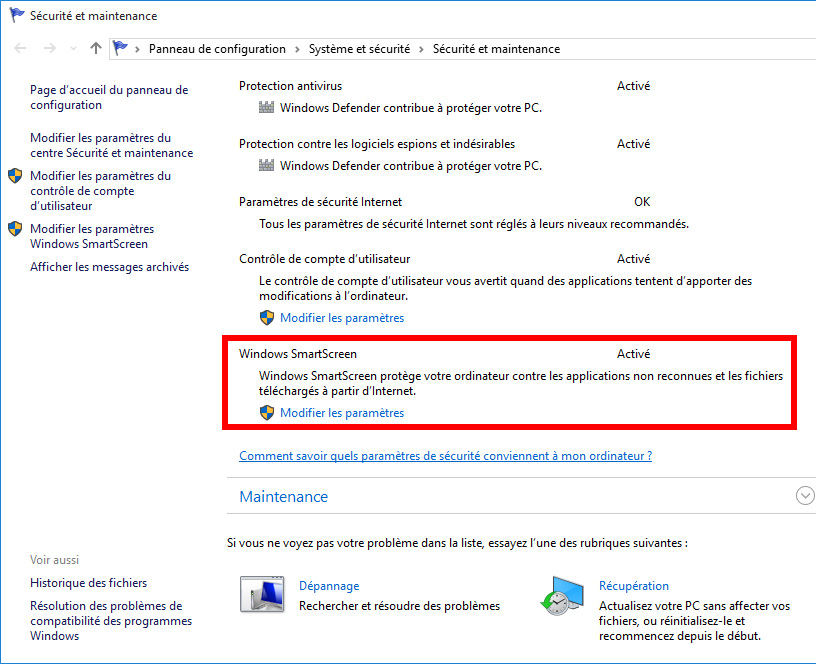Click Windows Defender icon under Protection antivirus

point(266,108)
